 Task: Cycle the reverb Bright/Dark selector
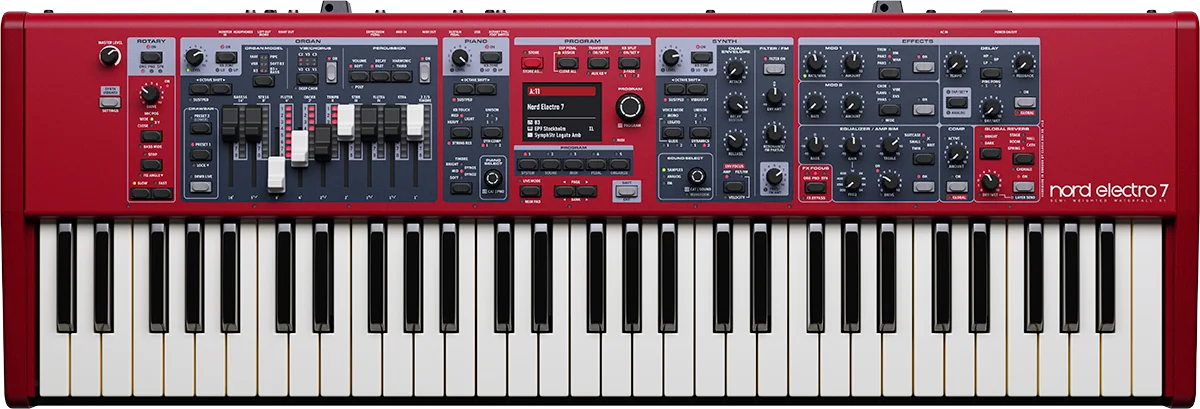coord(991,153)
